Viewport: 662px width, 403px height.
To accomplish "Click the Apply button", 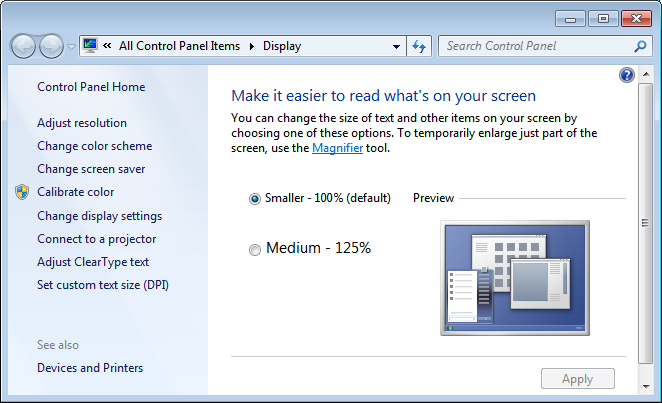I will (x=578, y=379).
